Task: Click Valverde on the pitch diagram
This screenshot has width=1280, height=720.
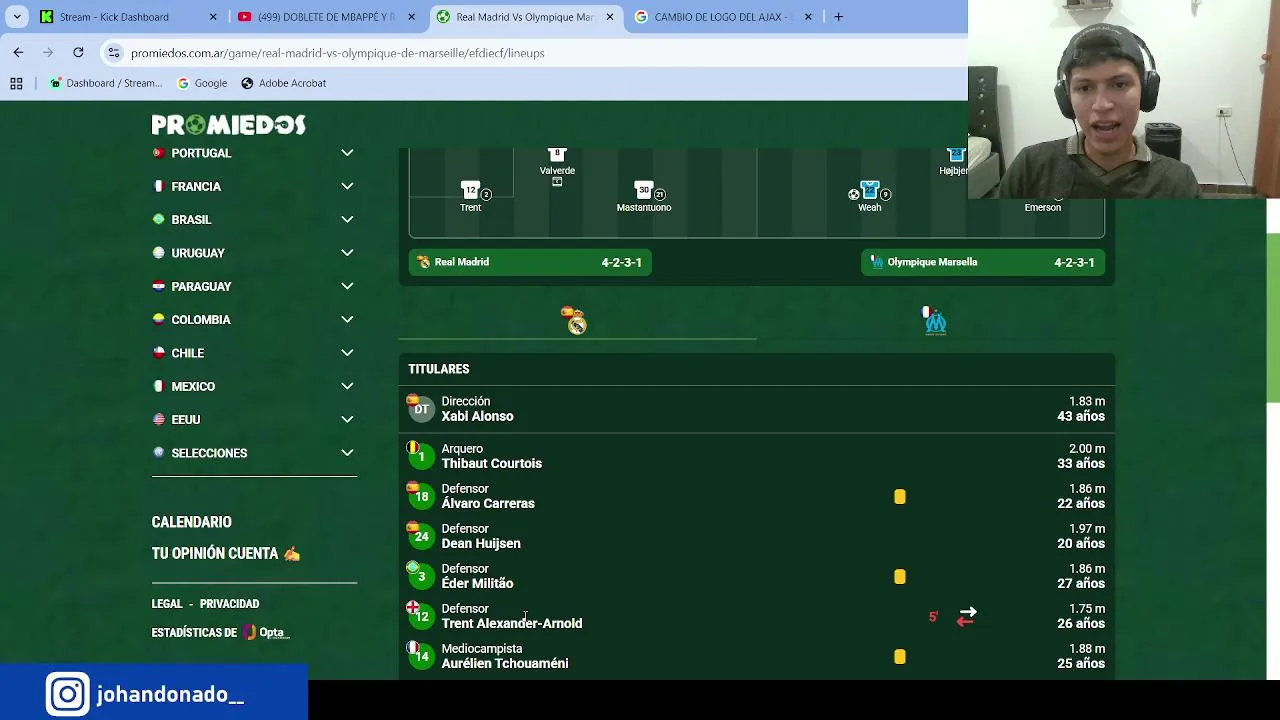Action: pyautogui.click(x=557, y=163)
